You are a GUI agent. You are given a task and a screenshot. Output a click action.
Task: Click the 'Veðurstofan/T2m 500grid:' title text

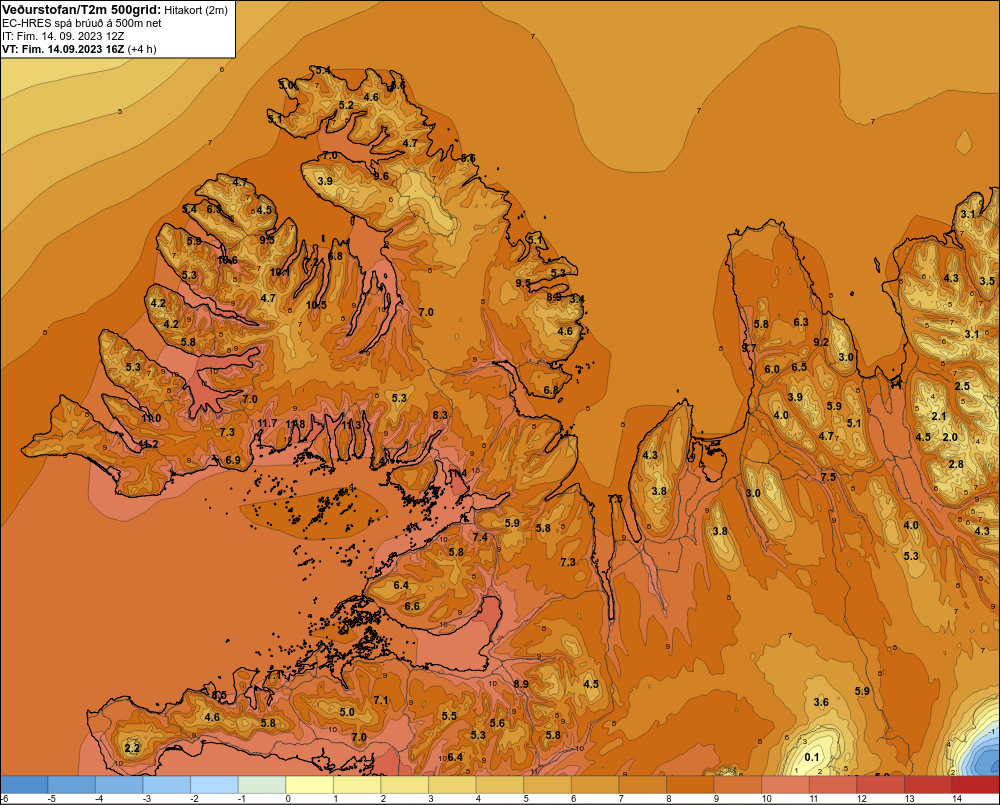pos(81,9)
